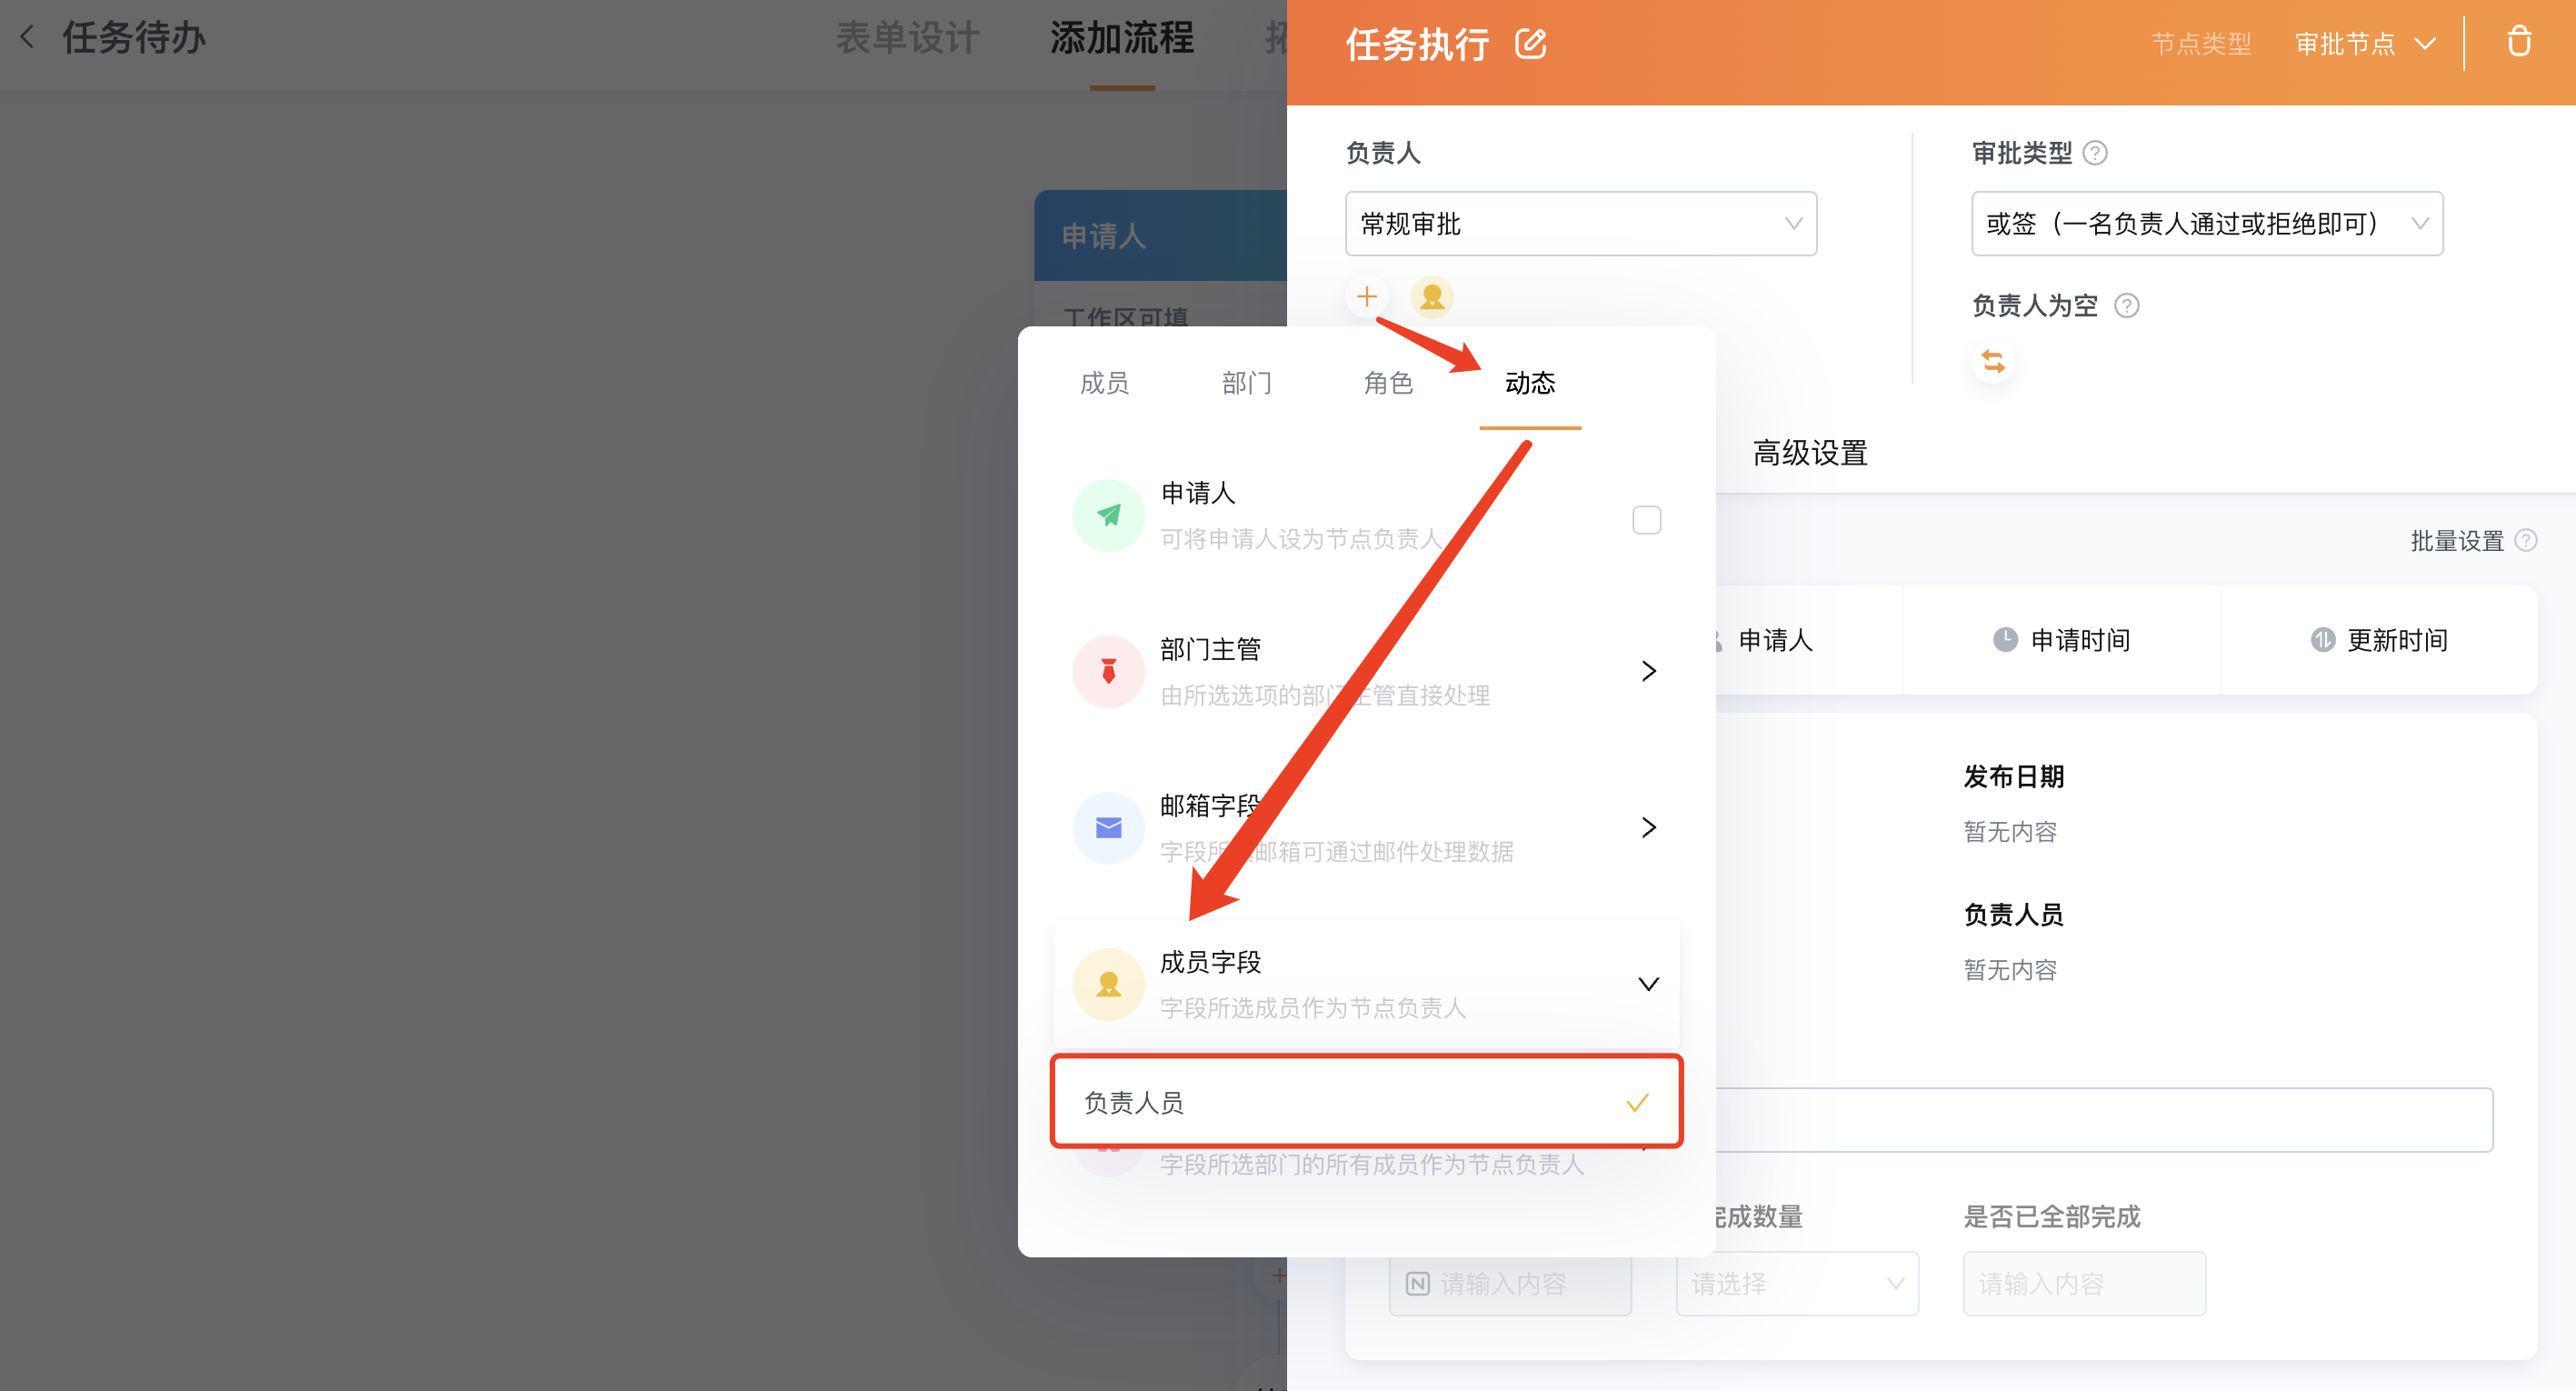
Task: Open the 高级设置 tab
Action: 1810,453
